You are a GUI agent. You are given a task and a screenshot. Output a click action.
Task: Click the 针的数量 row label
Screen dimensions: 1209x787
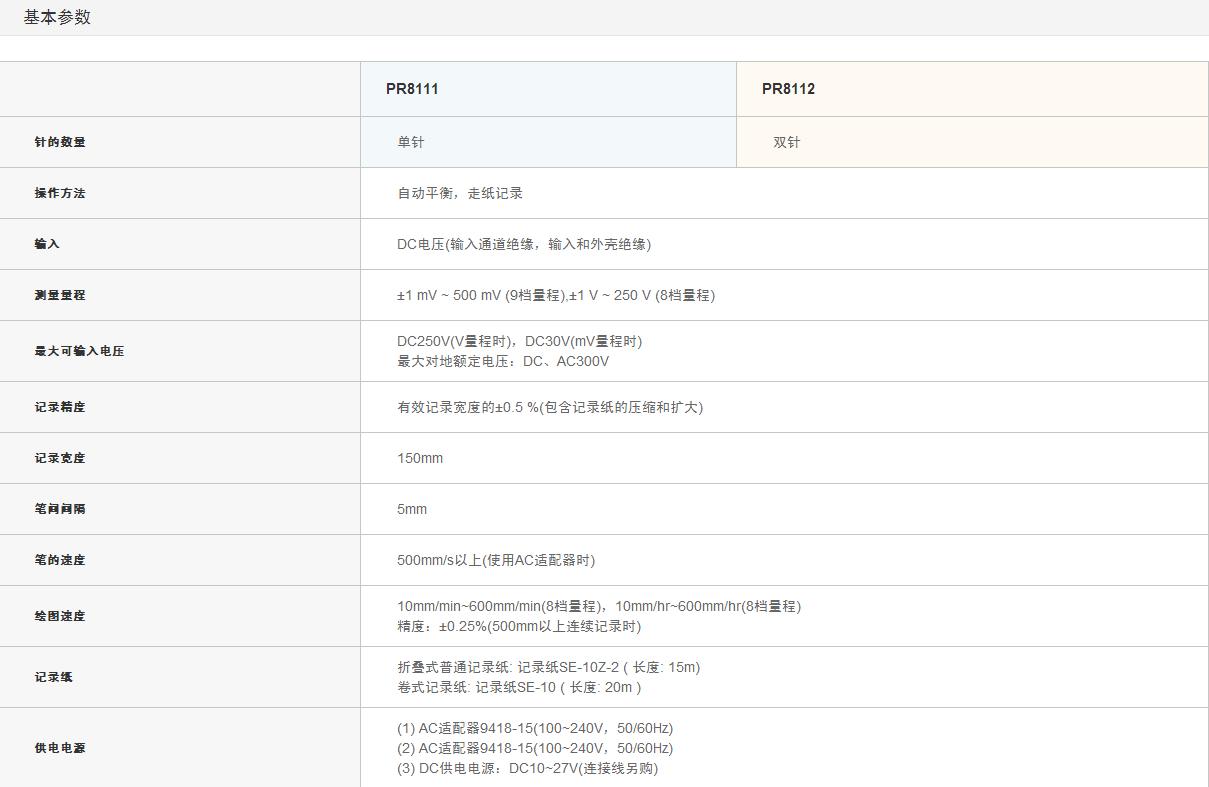pyautogui.click(x=60, y=142)
